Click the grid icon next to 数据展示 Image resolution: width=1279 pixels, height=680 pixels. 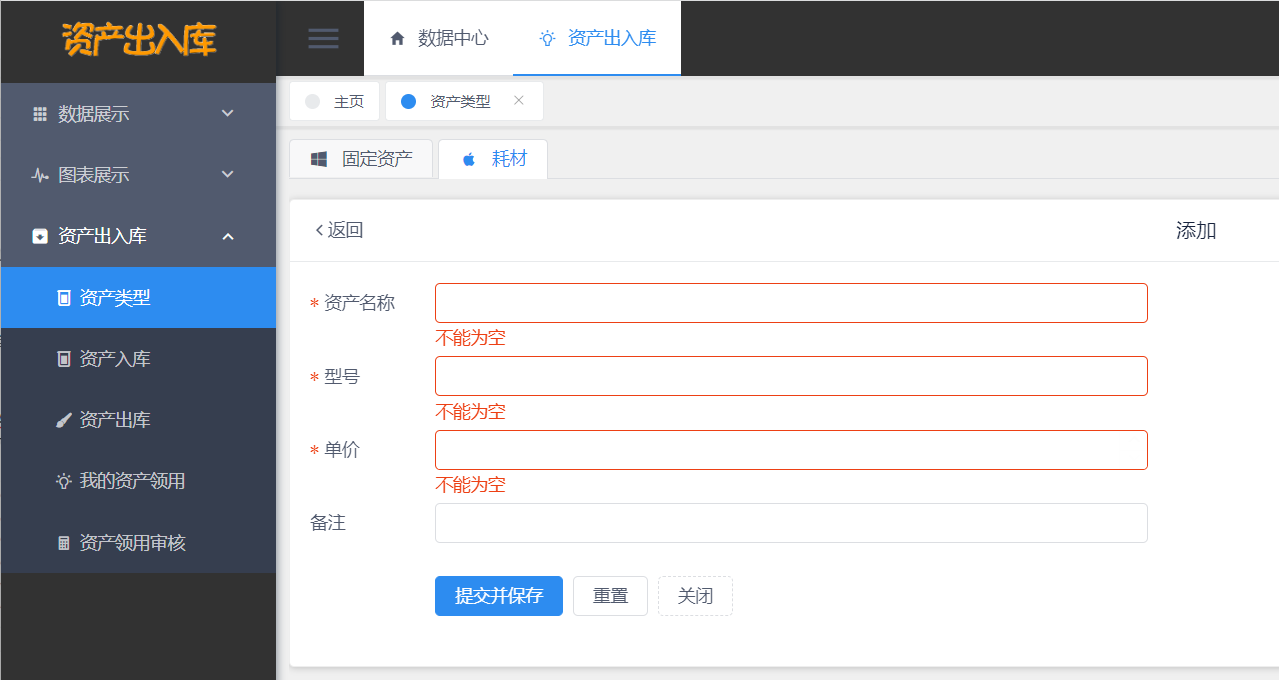point(40,114)
